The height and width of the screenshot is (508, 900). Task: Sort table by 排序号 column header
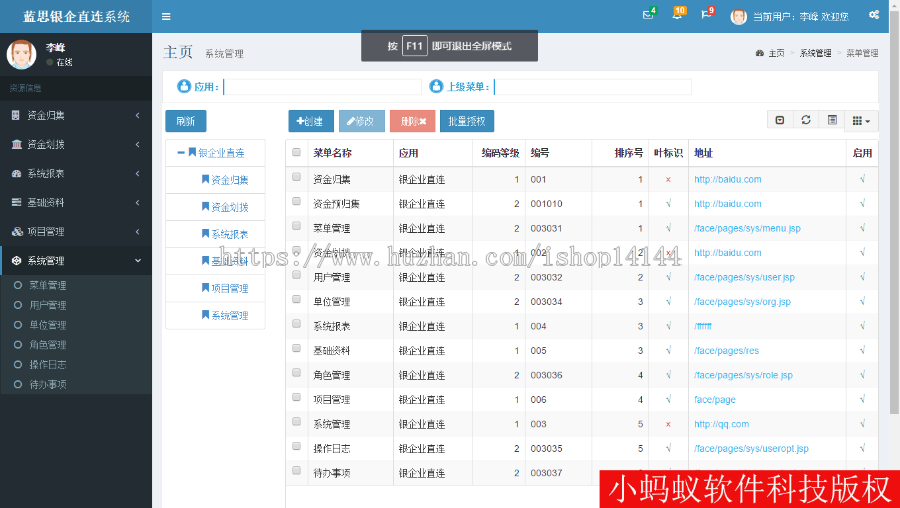629,153
